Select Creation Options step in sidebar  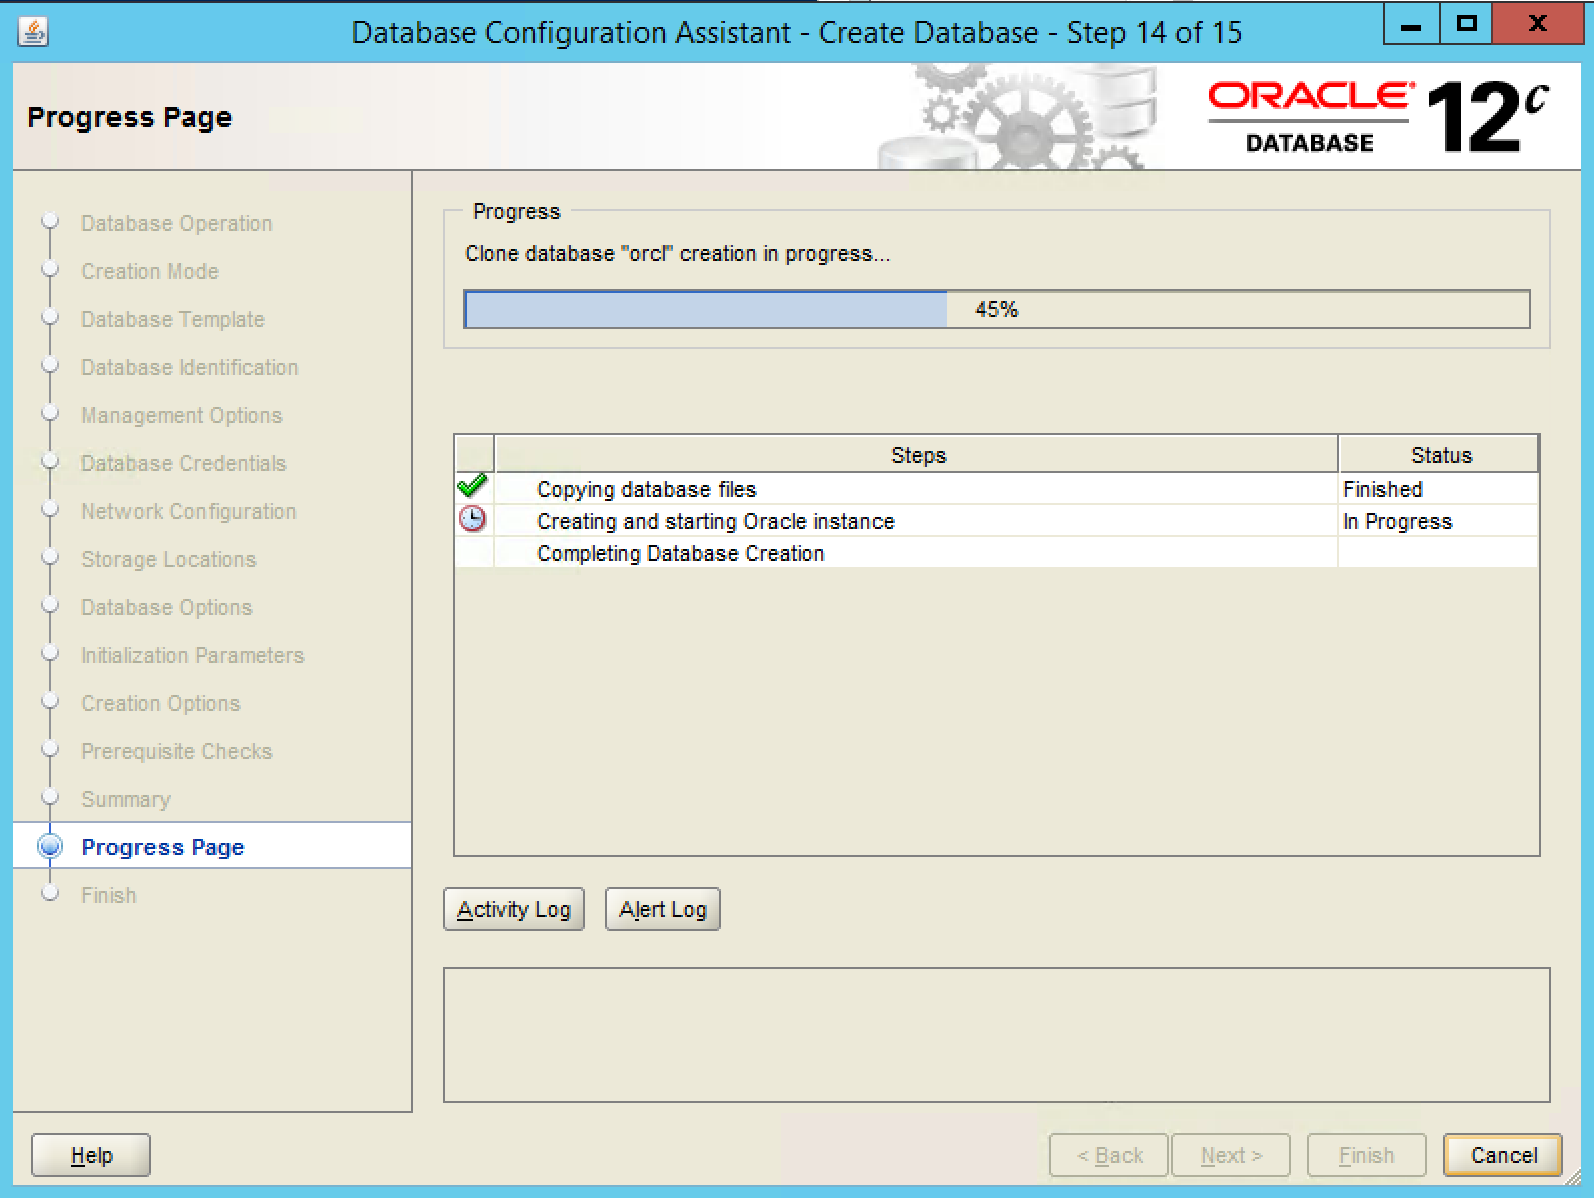(161, 703)
